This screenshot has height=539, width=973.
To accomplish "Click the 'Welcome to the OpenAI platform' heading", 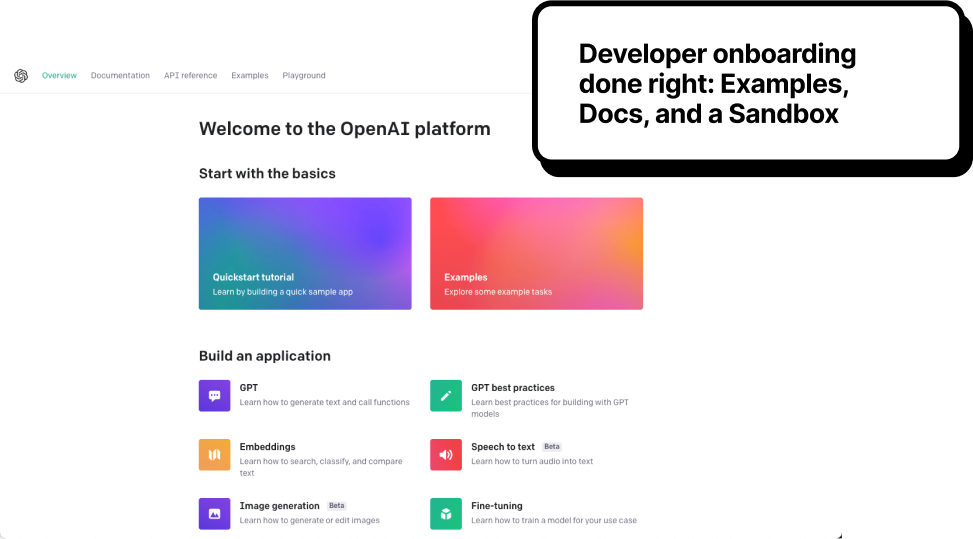I will (344, 129).
